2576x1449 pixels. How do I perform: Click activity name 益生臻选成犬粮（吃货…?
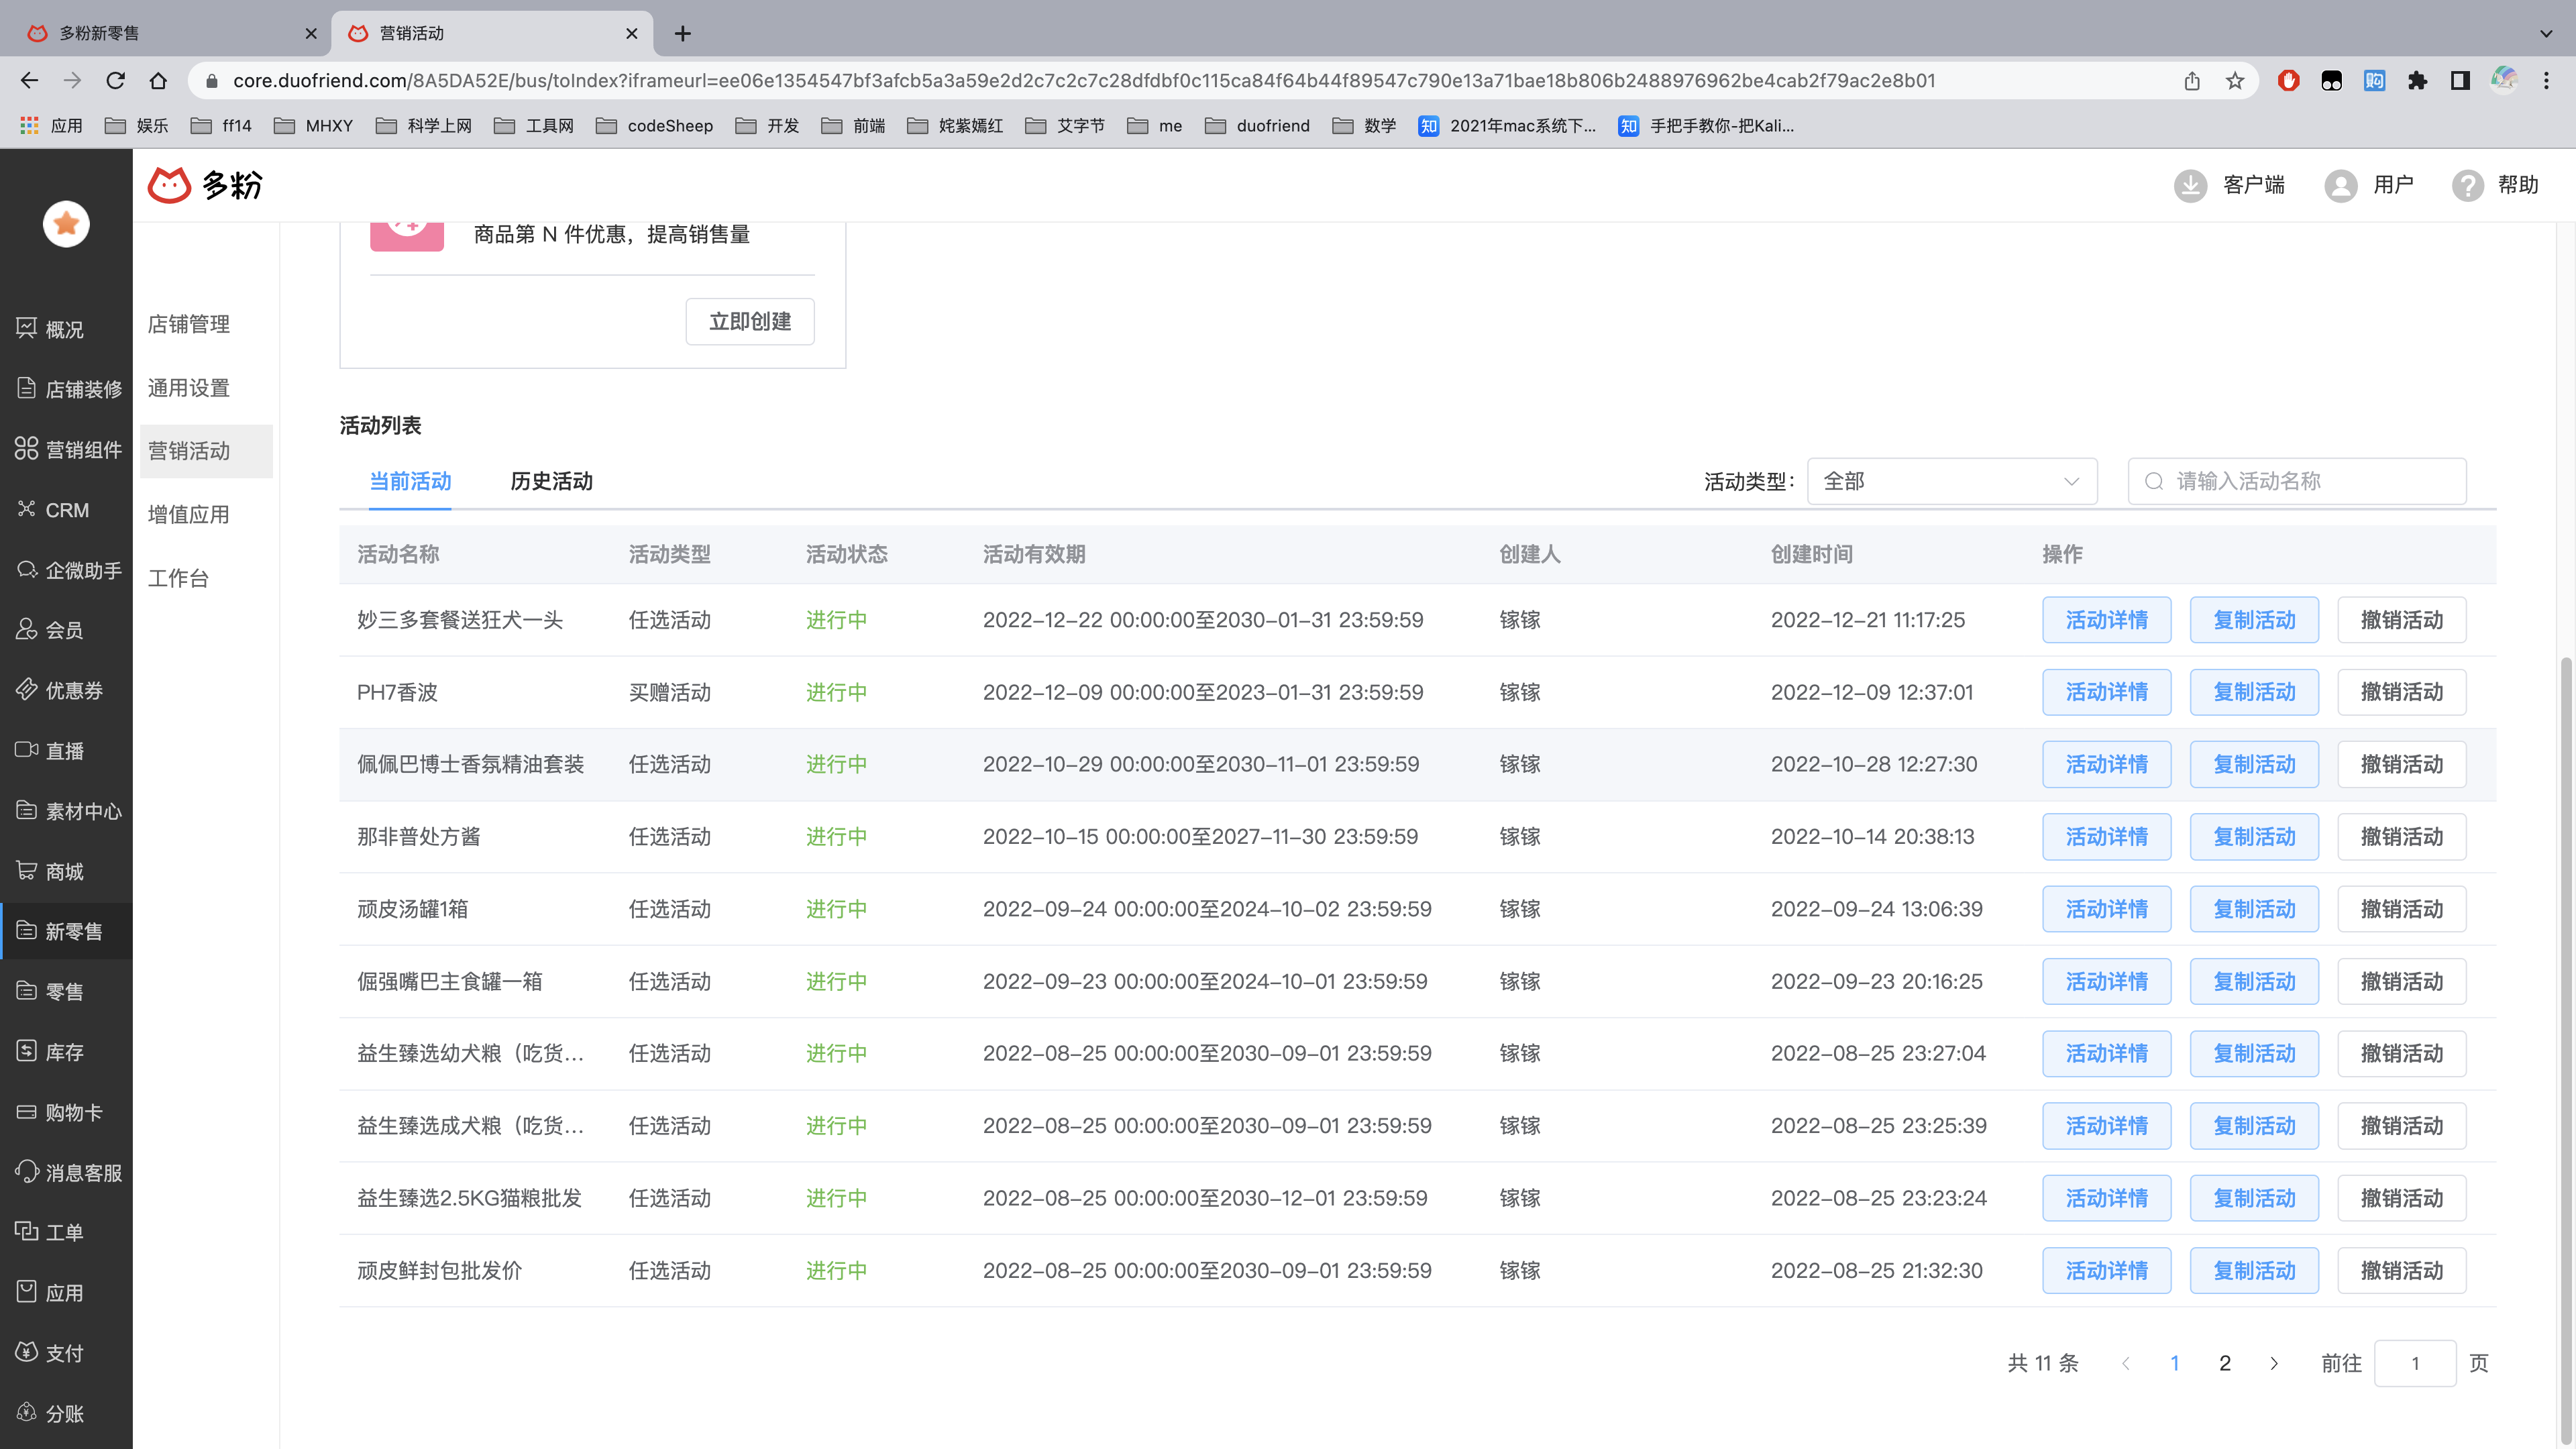tap(470, 1126)
